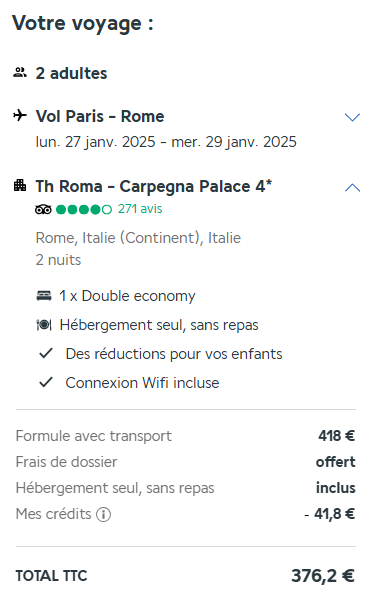Click the meal plan plate icon

click(x=44, y=325)
